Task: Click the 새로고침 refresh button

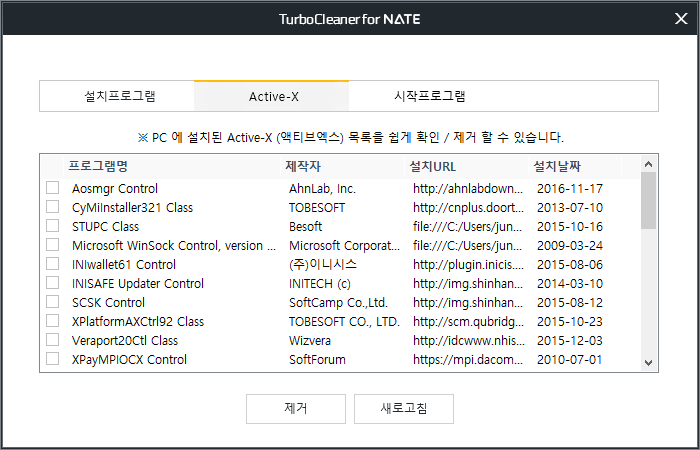Action: [x=404, y=408]
